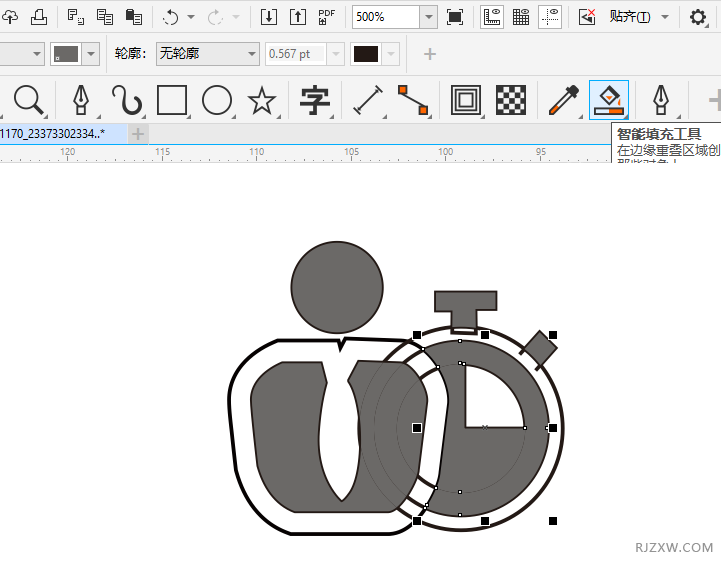Open Options with the gear button
Image resolution: width=721 pixels, height=562 pixels.
coord(698,17)
